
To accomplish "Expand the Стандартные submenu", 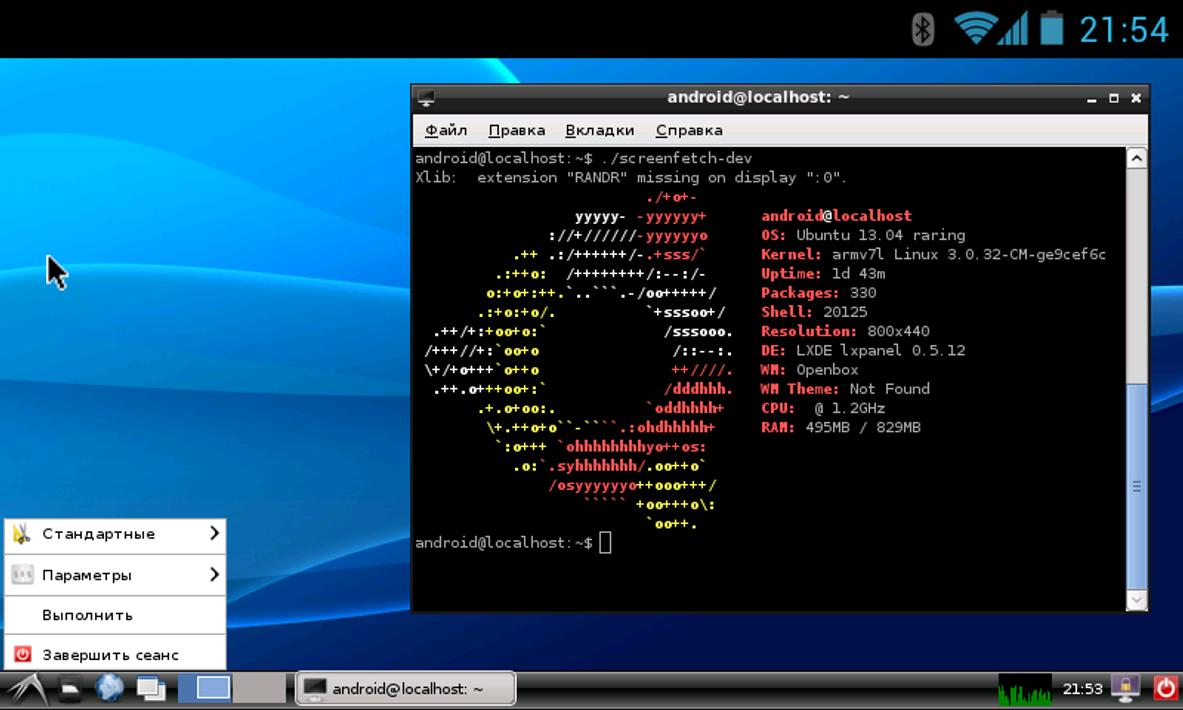I will tap(115, 534).
